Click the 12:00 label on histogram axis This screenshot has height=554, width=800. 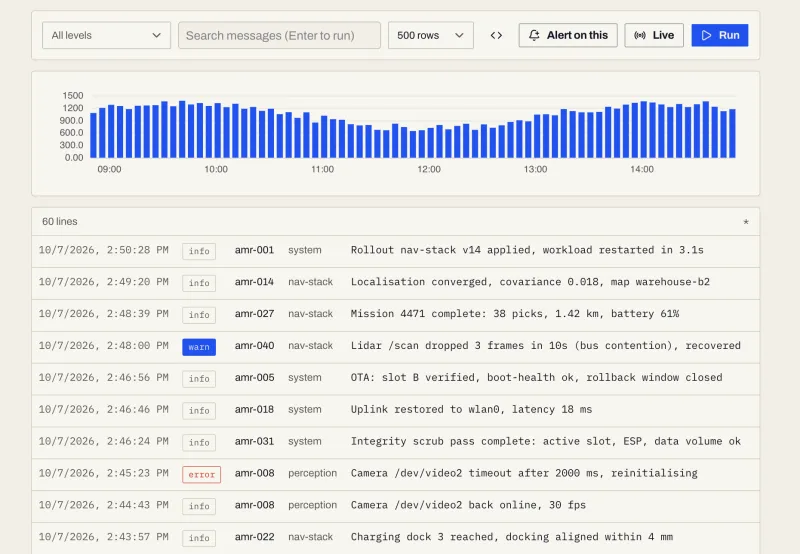click(429, 169)
